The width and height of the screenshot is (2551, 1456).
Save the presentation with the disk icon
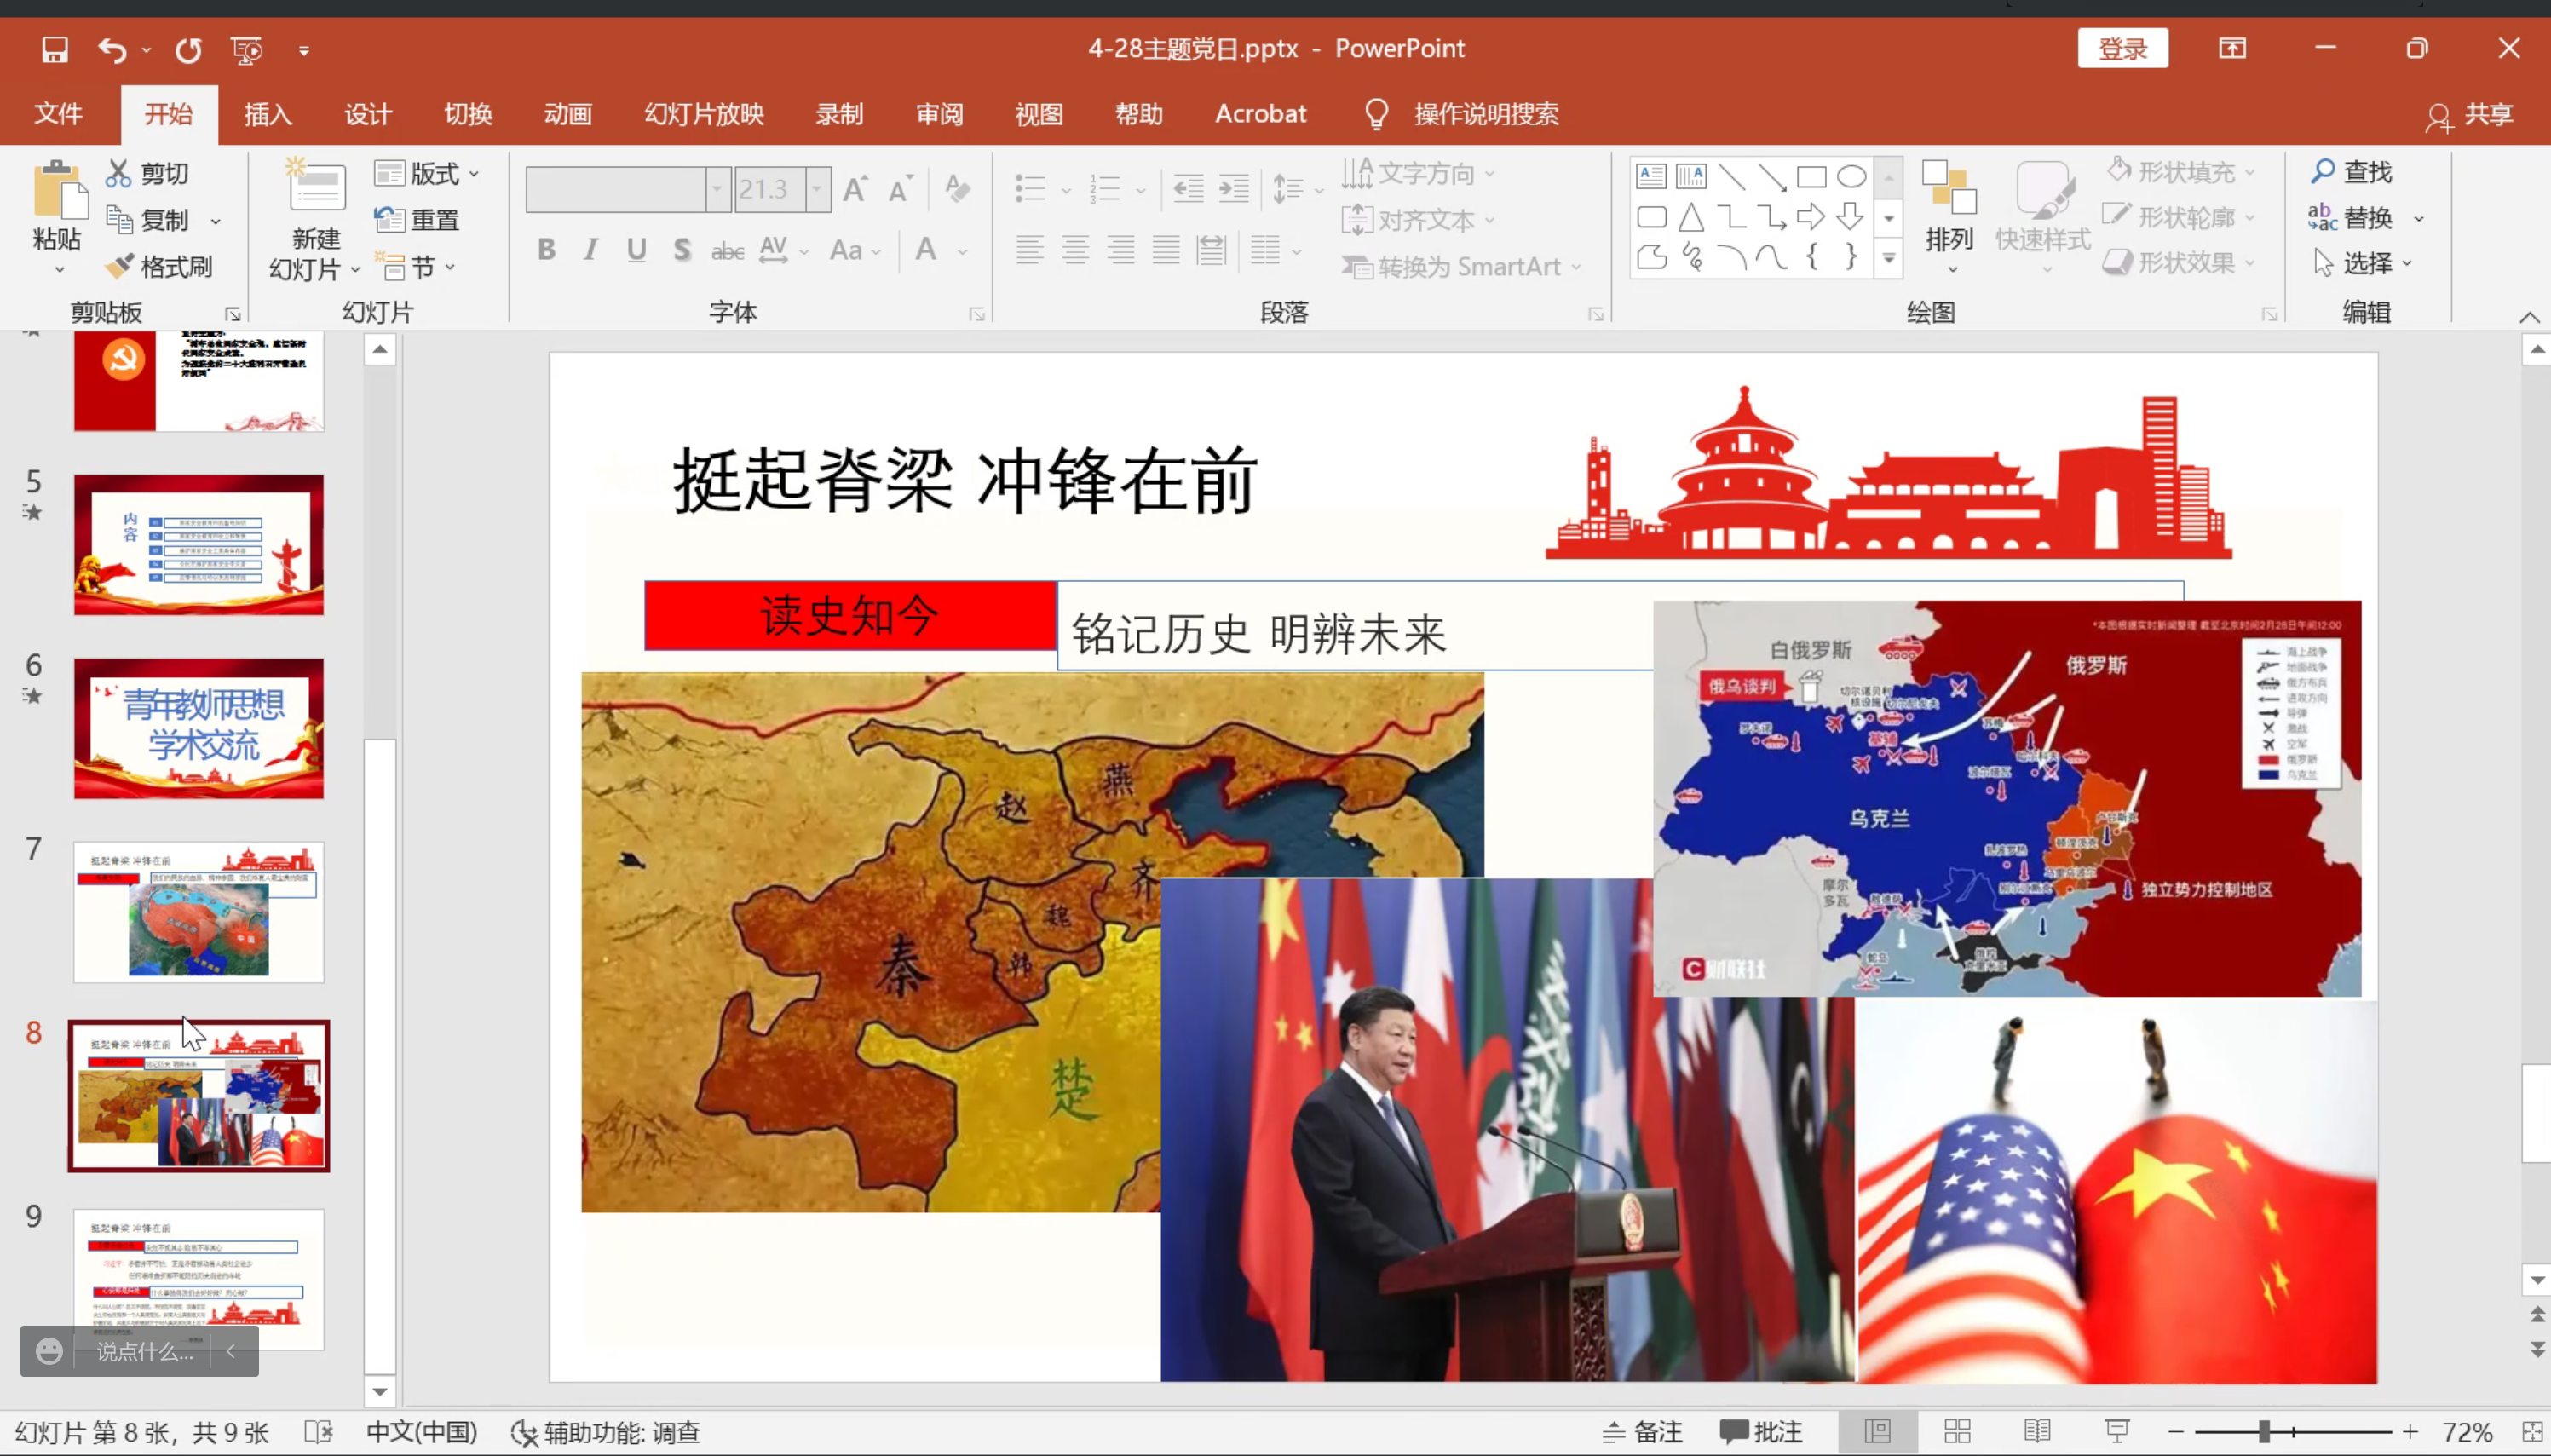coord(54,49)
